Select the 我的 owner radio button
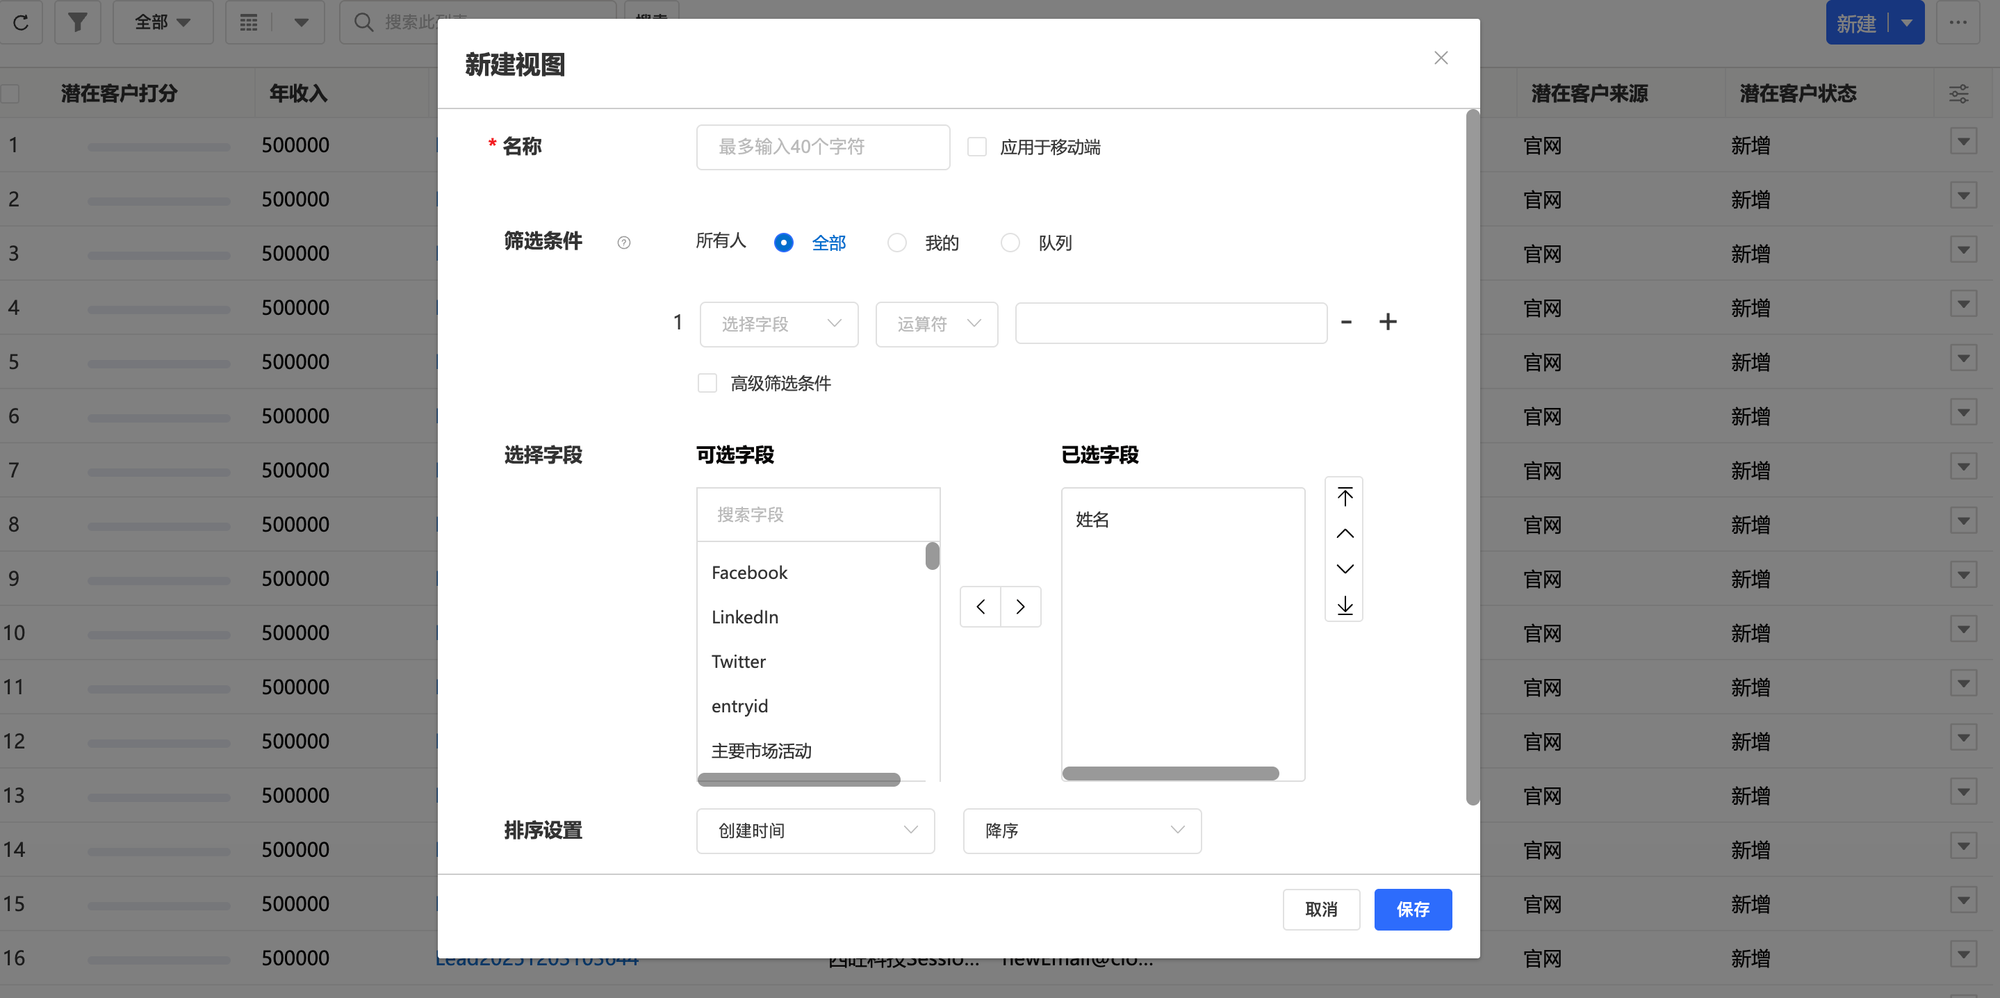The image size is (2000, 998). [x=897, y=243]
